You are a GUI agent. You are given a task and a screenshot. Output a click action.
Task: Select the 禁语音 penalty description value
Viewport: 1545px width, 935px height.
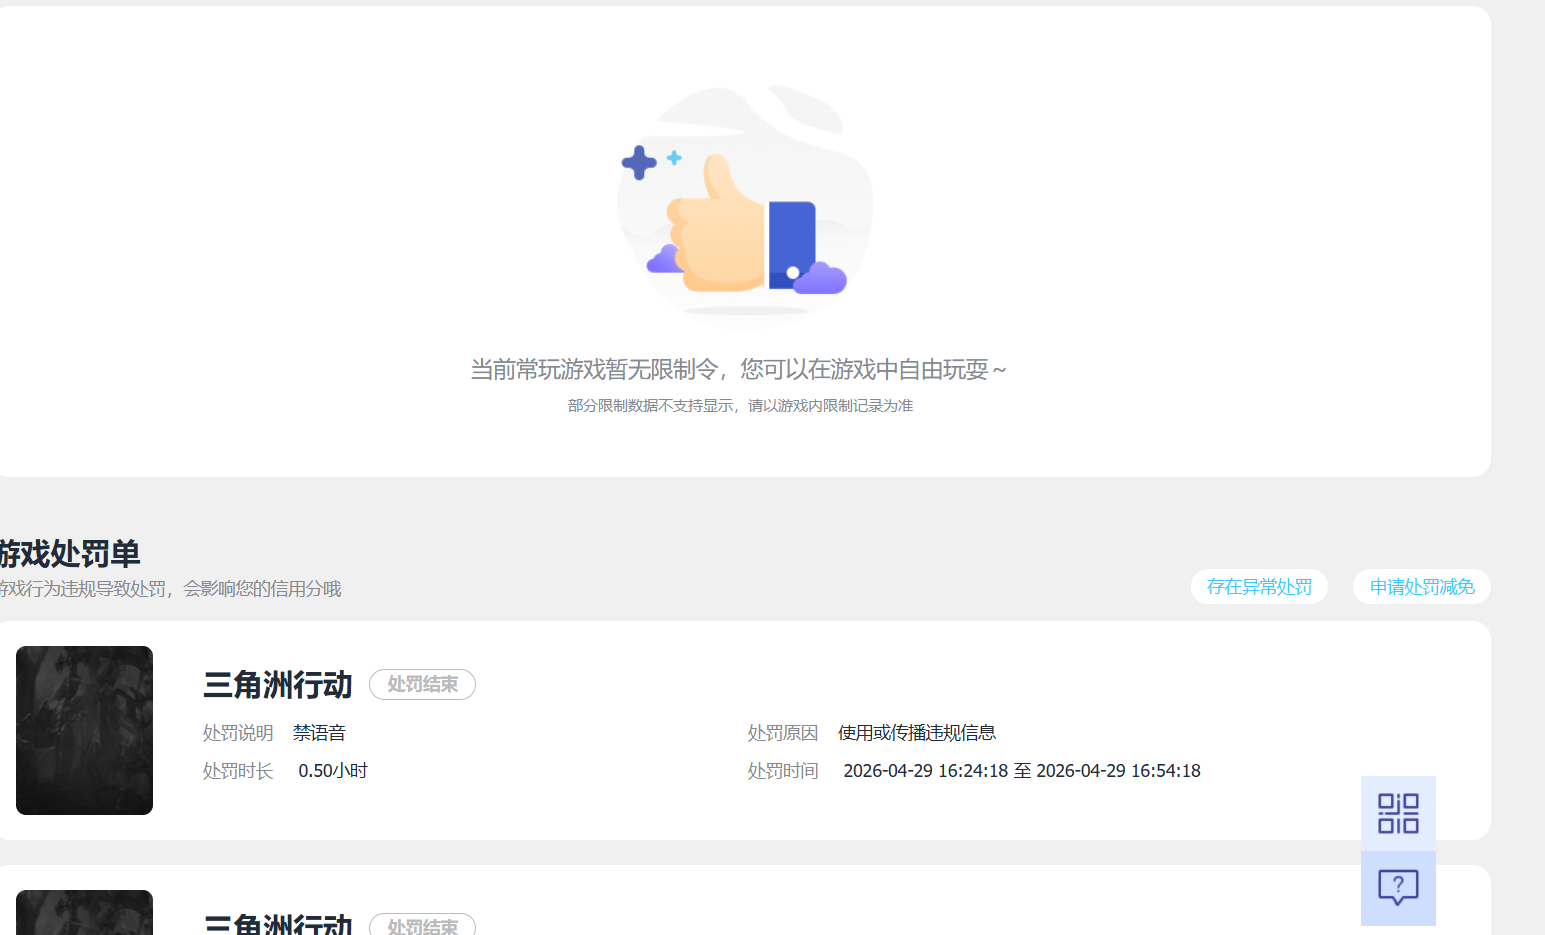click(319, 733)
